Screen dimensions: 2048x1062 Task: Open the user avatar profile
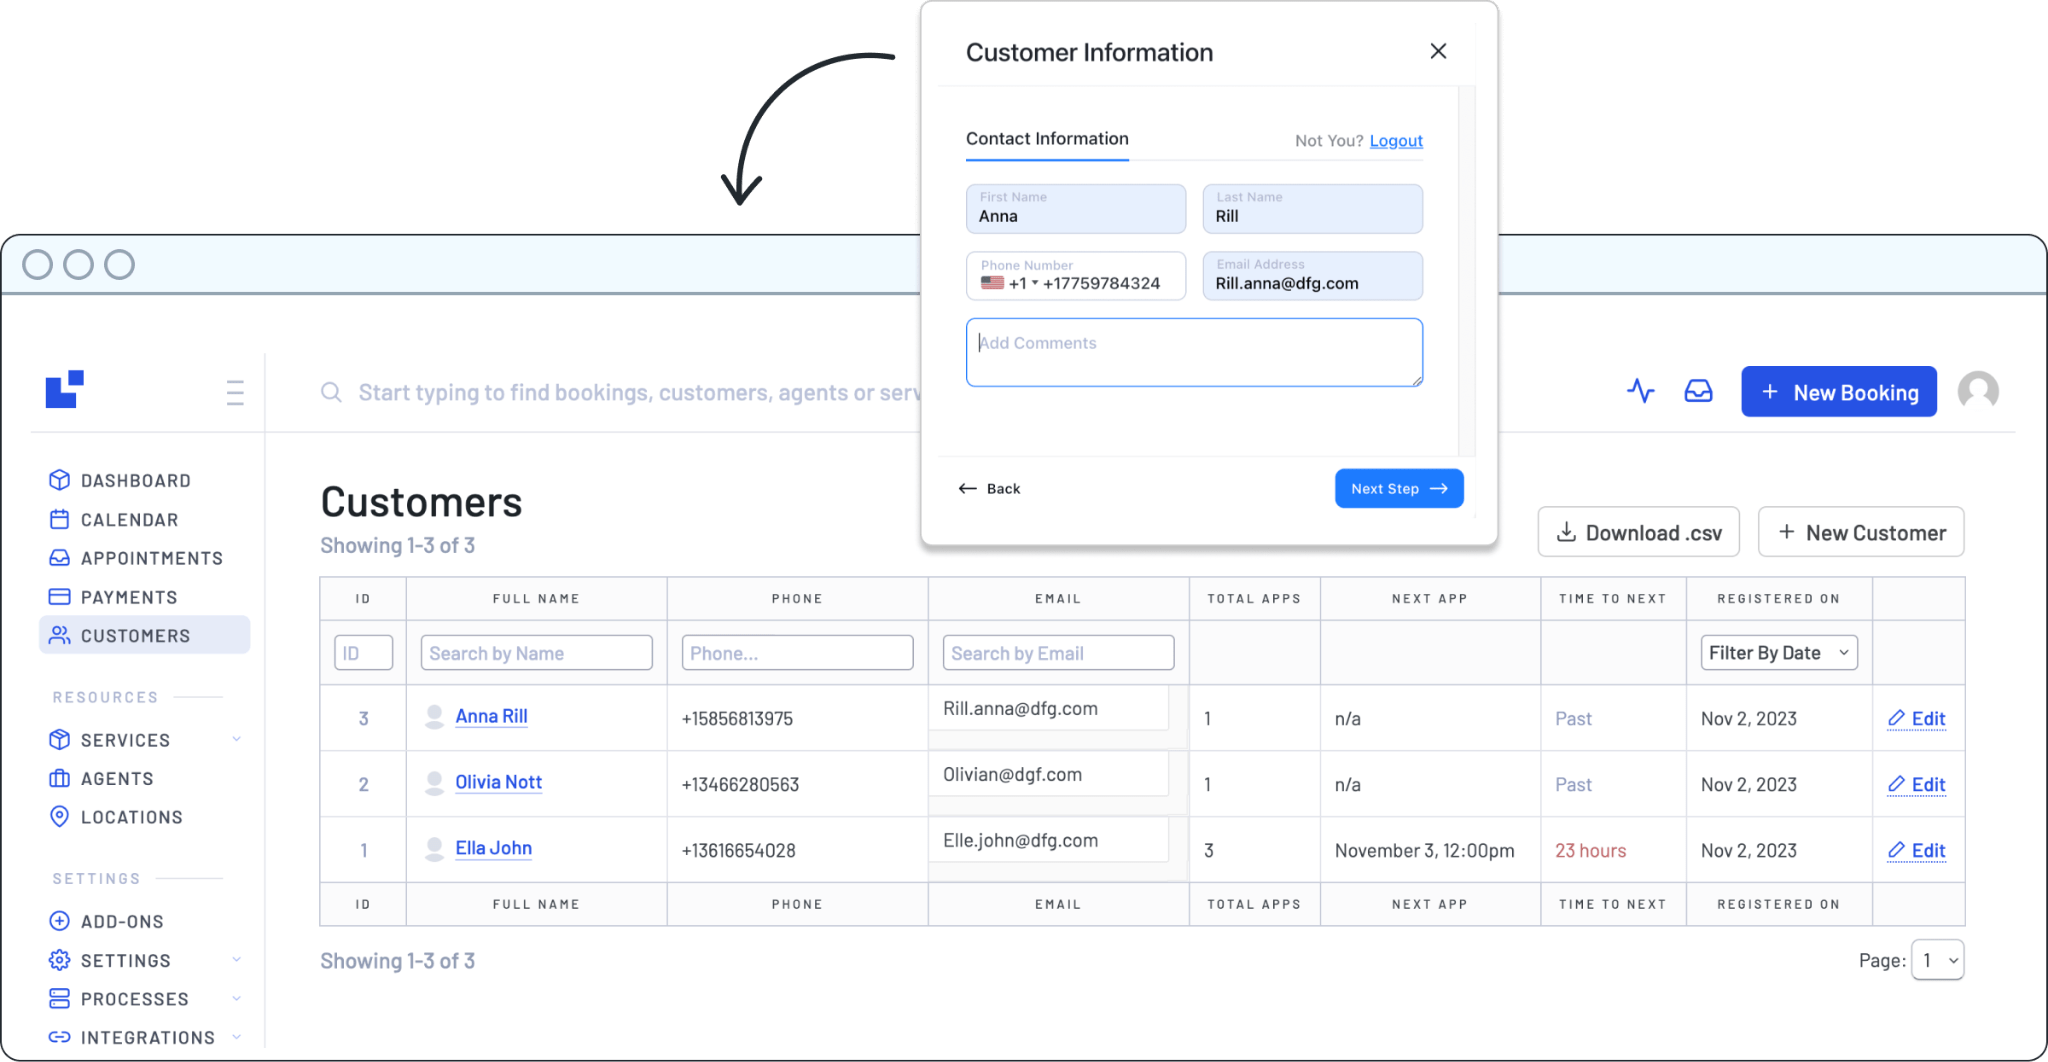pos(1977,391)
